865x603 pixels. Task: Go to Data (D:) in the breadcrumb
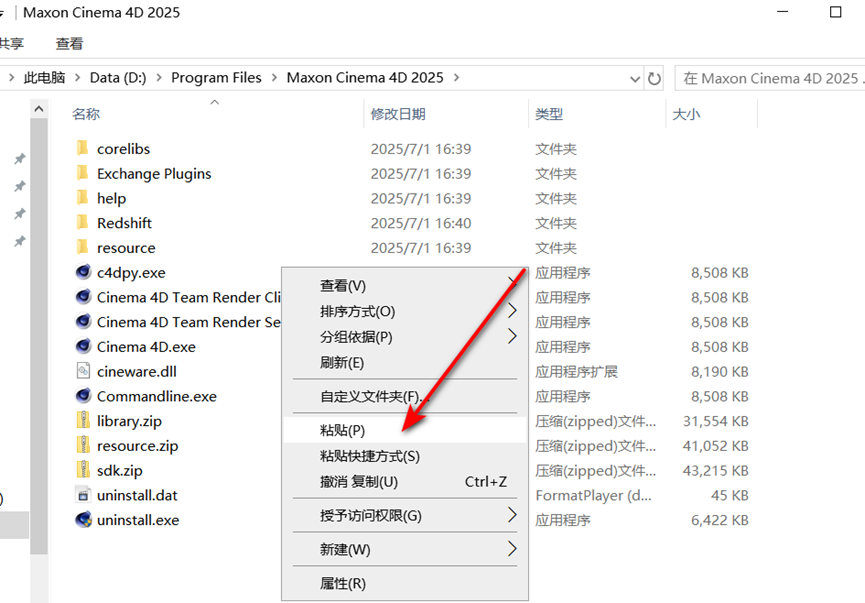tap(118, 78)
